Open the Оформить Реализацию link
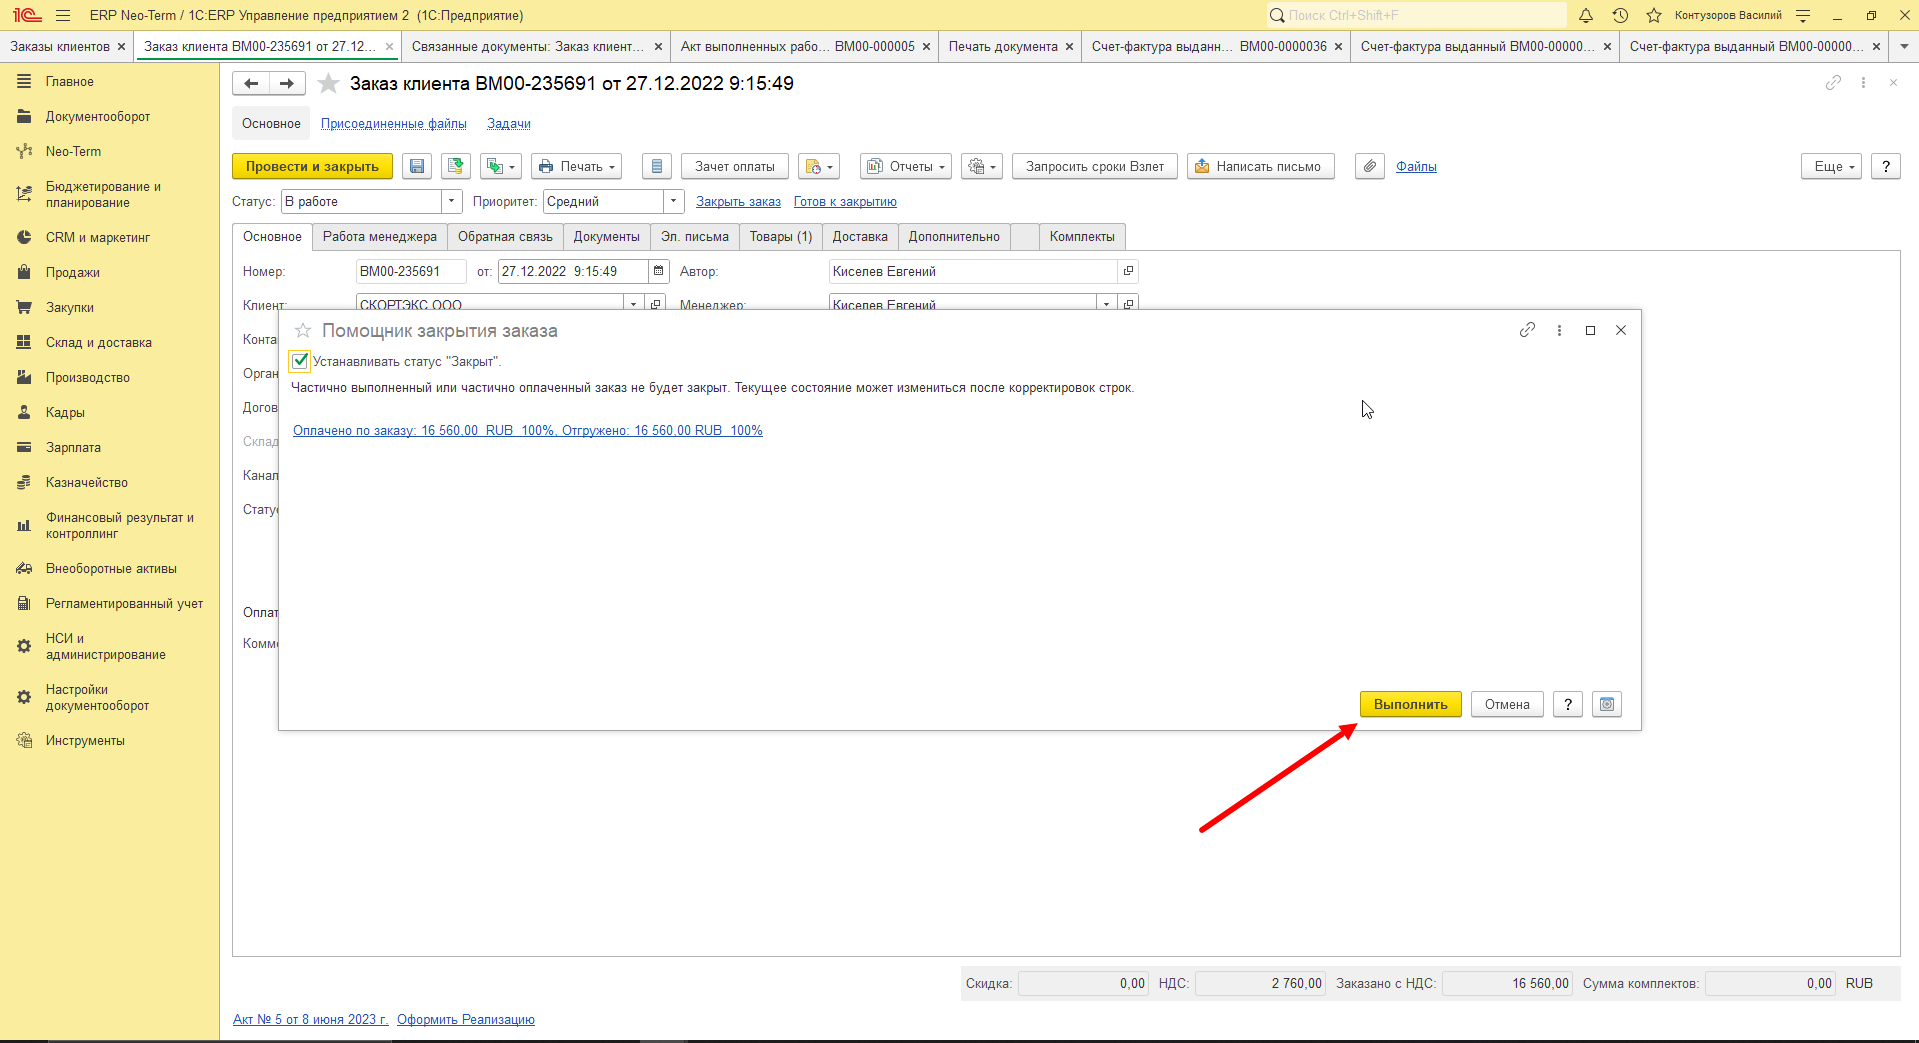 point(466,1020)
